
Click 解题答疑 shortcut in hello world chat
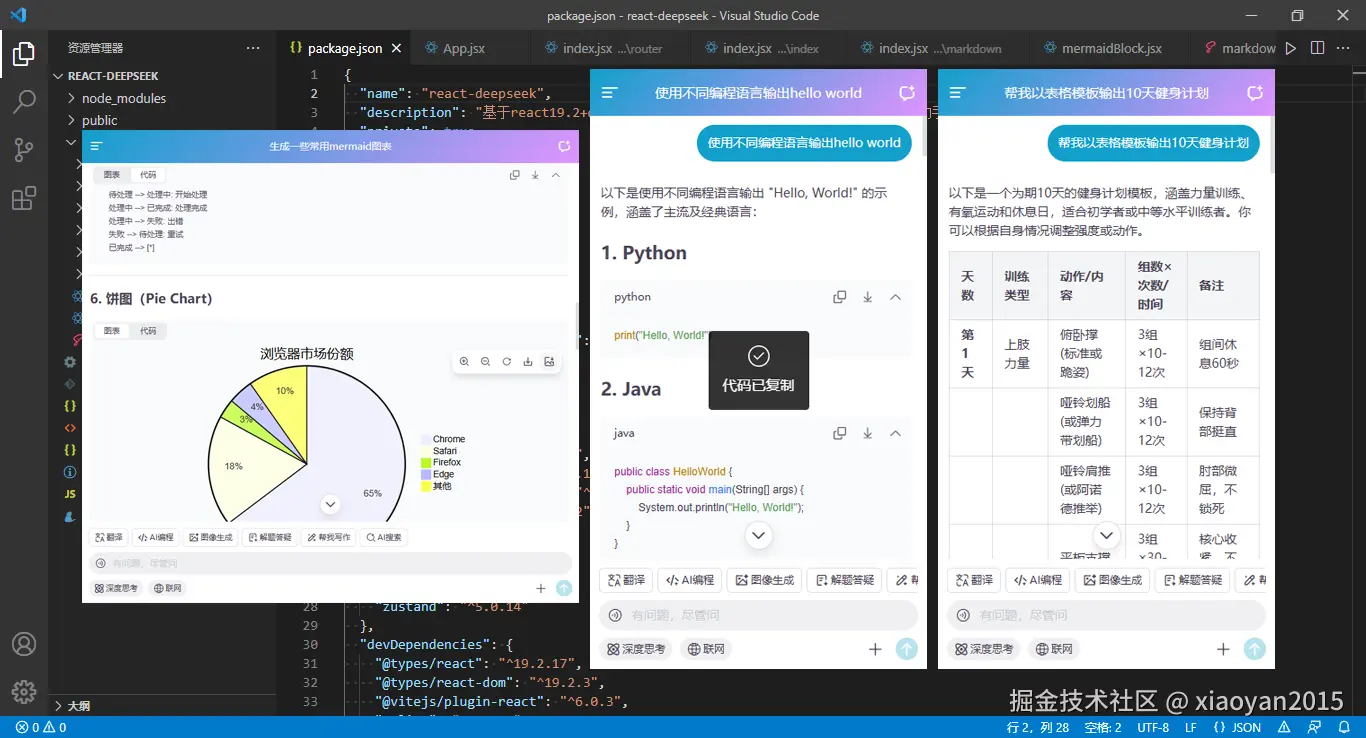click(845, 580)
